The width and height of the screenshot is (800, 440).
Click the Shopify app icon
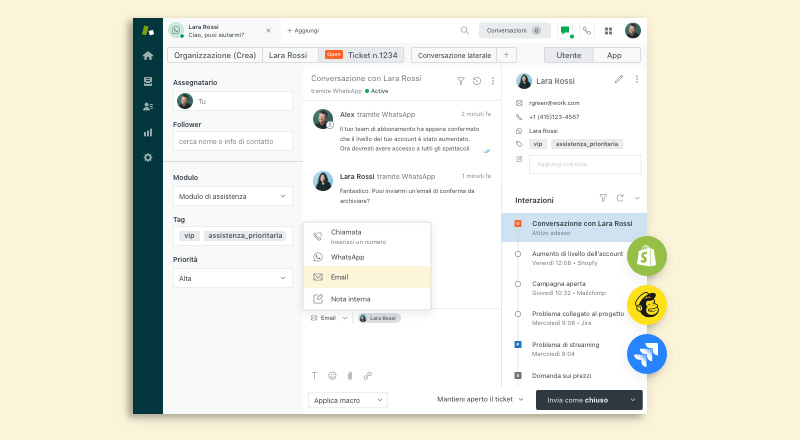pyautogui.click(x=647, y=256)
